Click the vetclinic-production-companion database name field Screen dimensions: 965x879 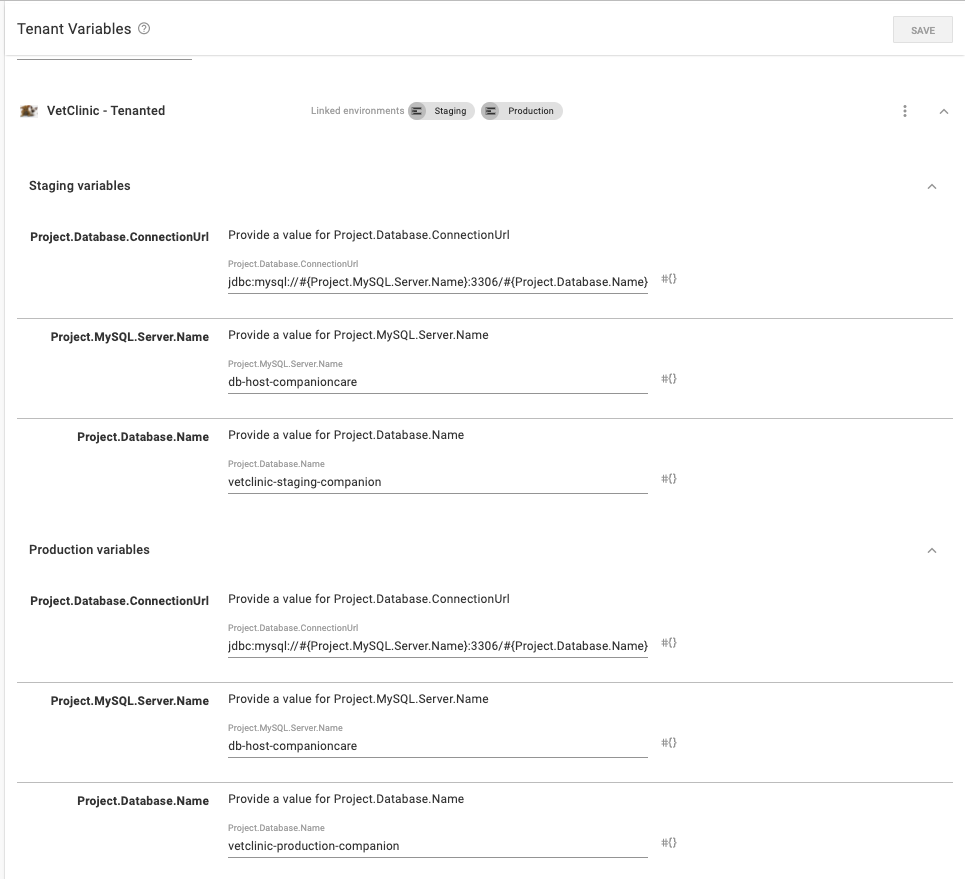437,846
